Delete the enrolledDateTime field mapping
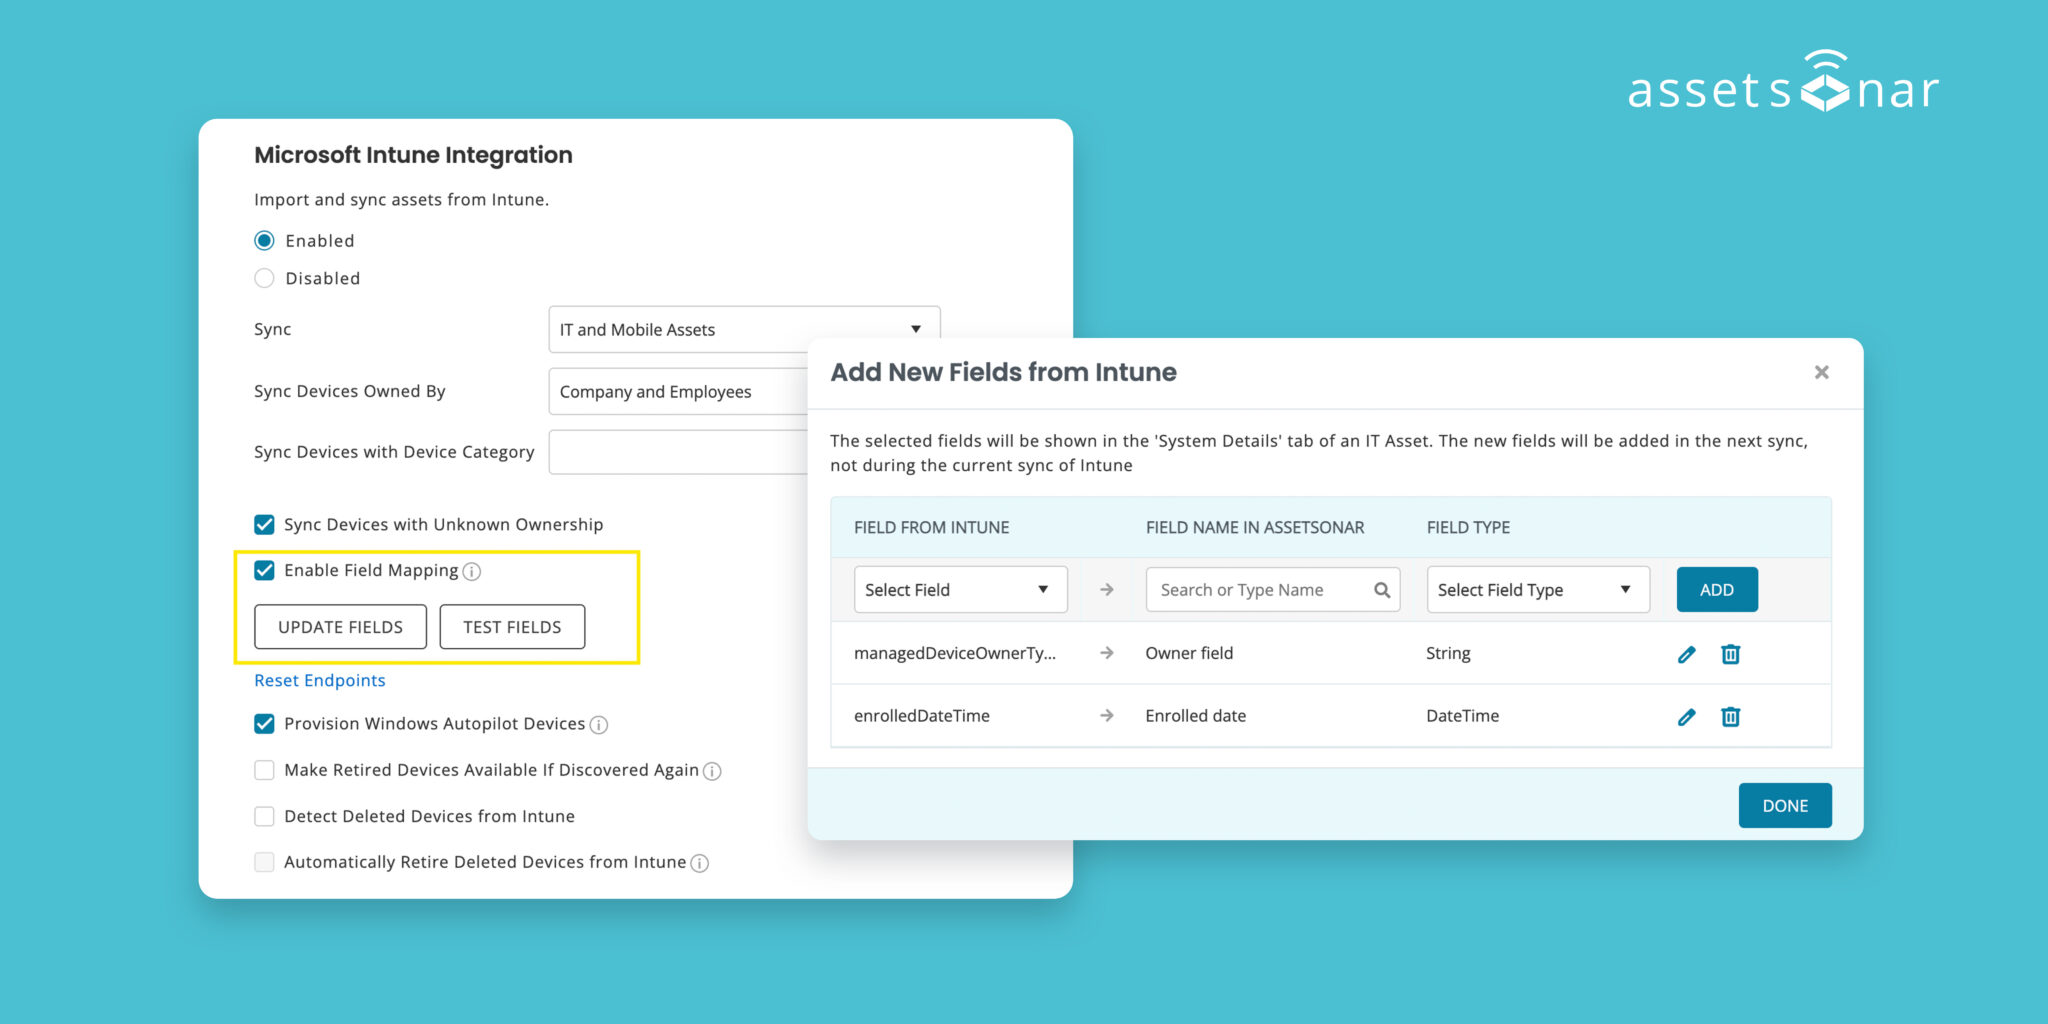Viewport: 2048px width, 1024px height. [1730, 716]
